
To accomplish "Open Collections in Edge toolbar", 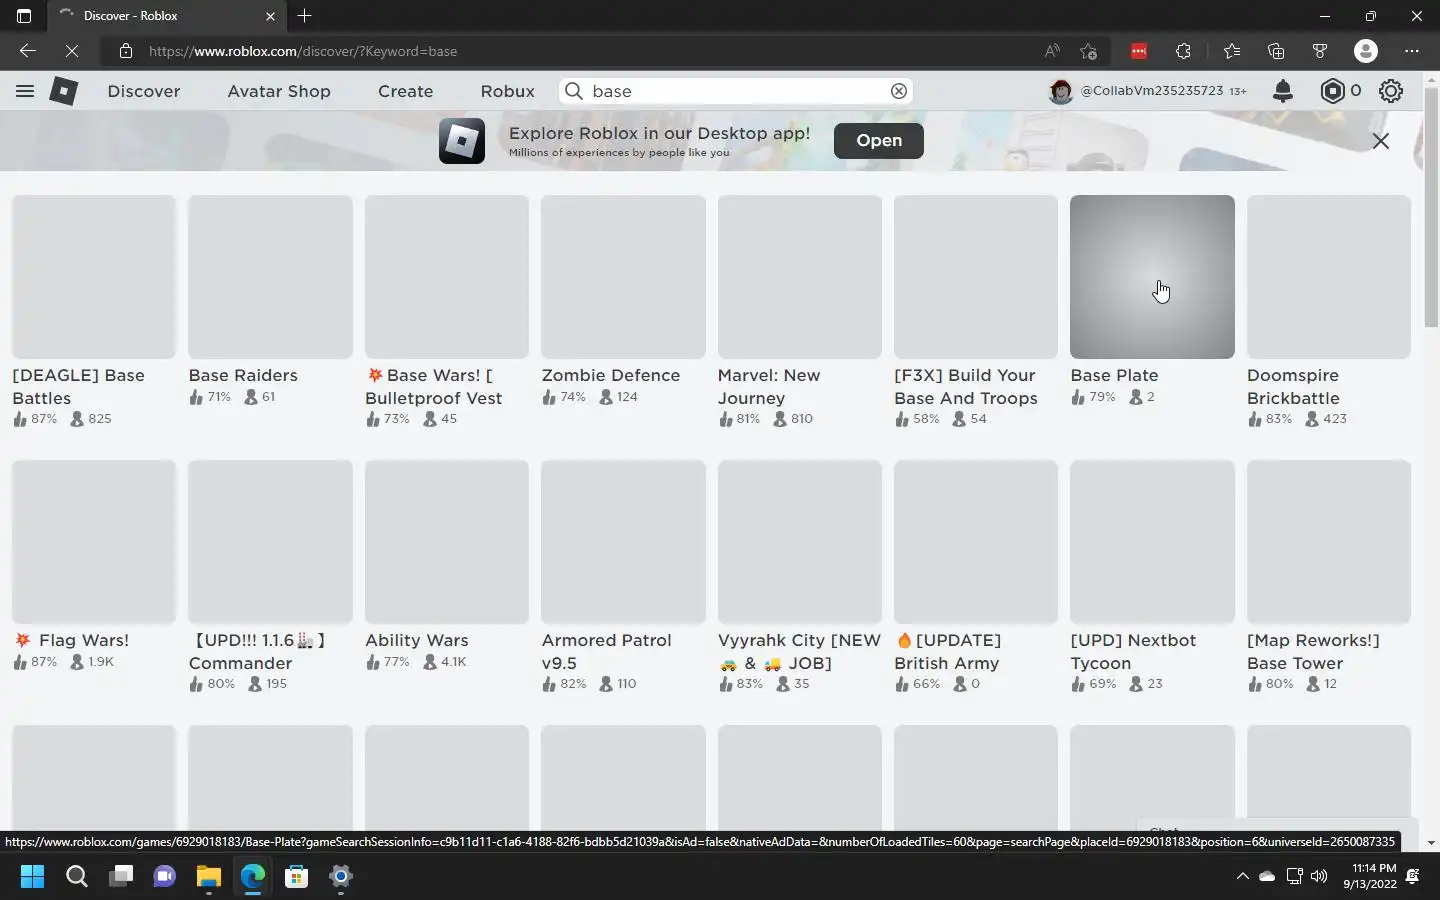I will [x=1276, y=51].
